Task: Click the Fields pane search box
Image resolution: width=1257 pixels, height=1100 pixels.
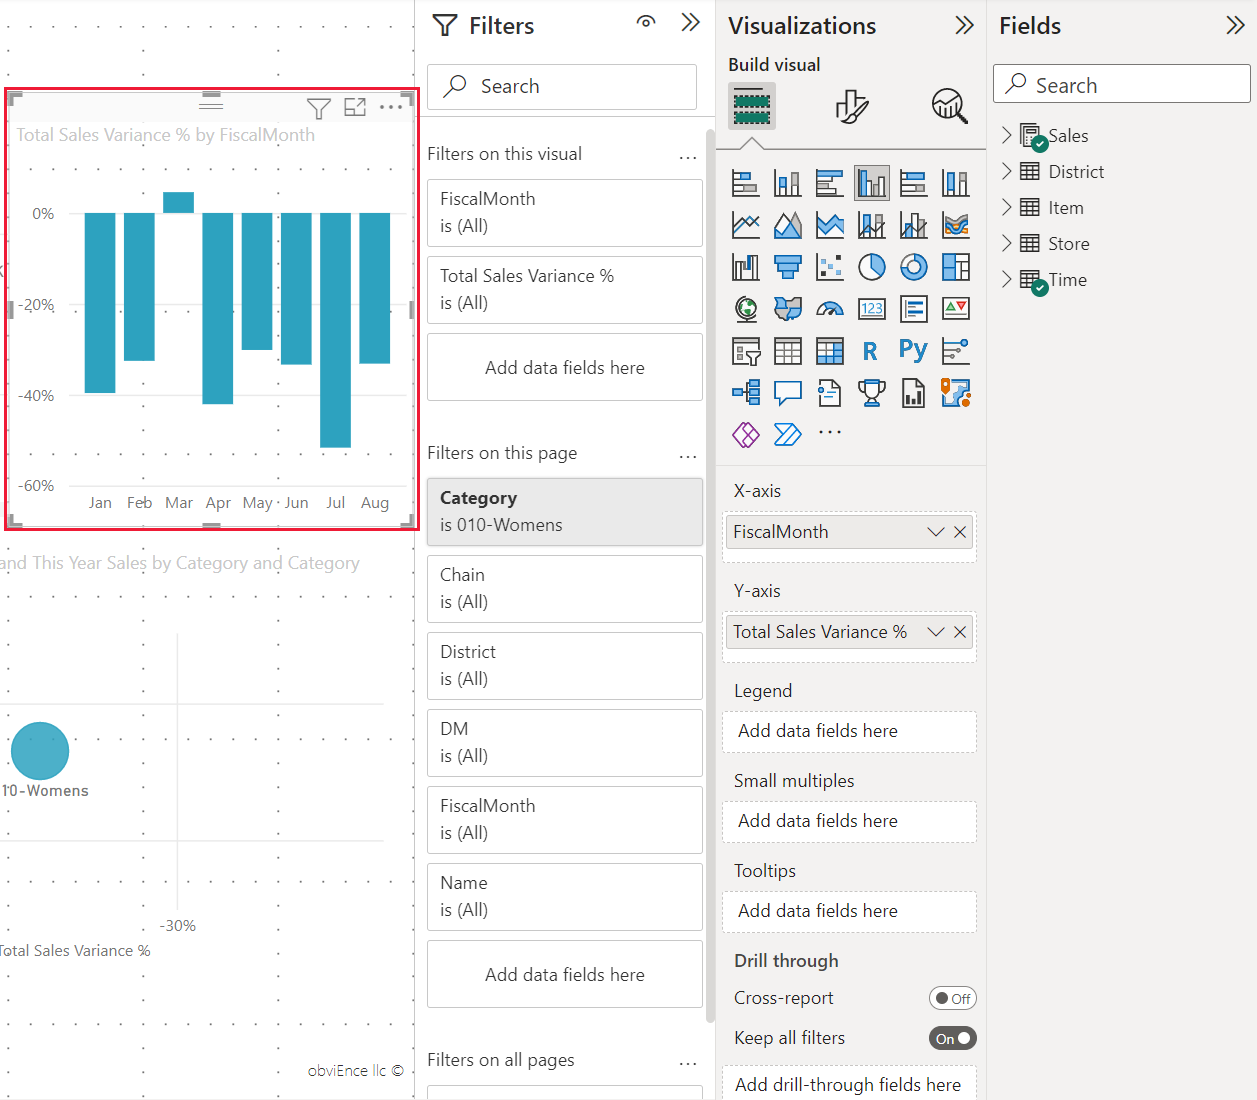Action: coord(1122,84)
